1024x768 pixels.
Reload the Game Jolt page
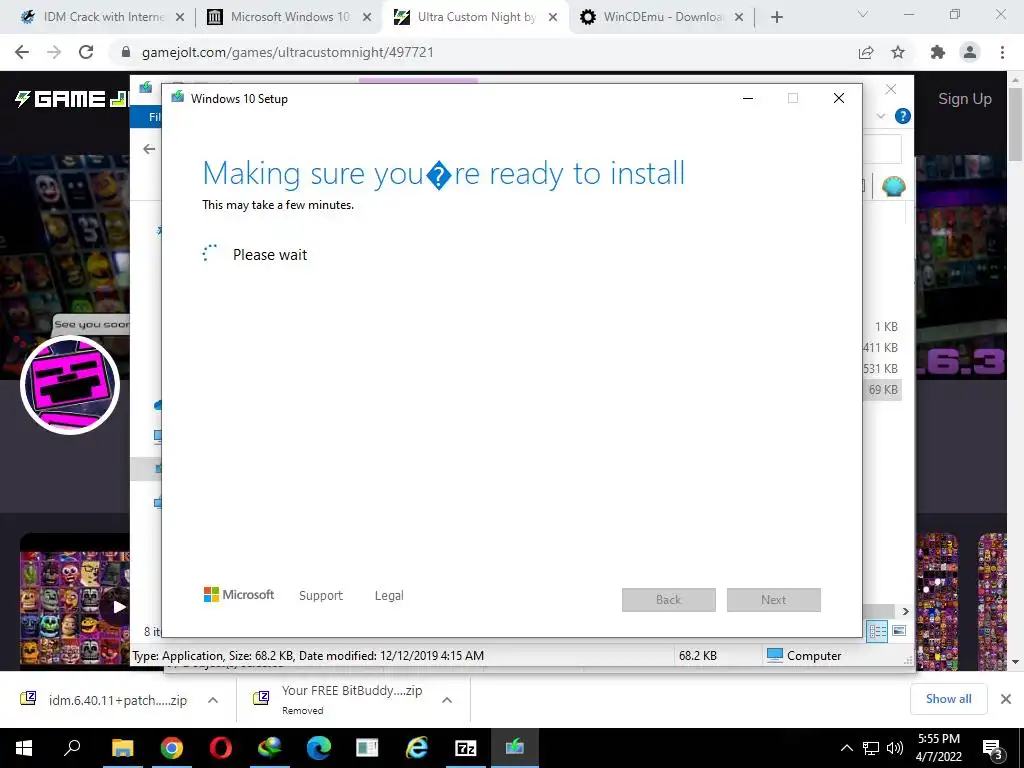click(86, 52)
